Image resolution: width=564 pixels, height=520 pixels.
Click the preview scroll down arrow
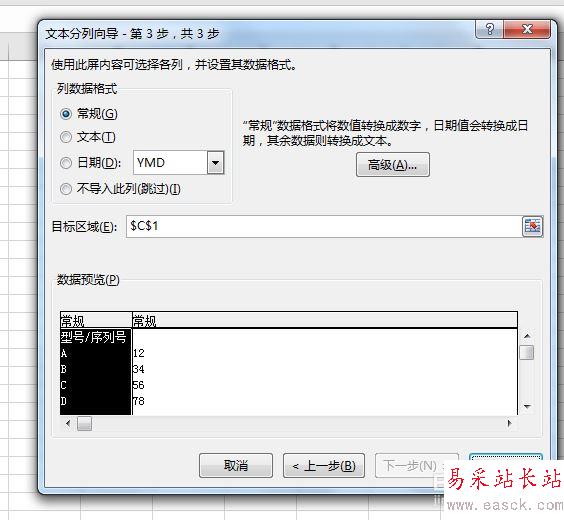(x=527, y=407)
